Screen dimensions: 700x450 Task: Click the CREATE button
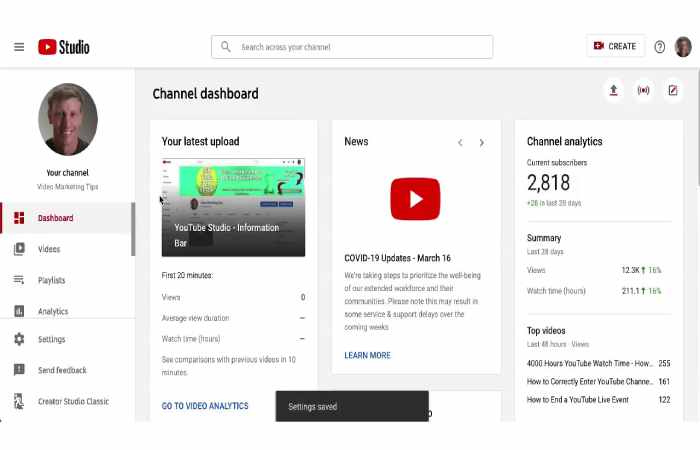(x=615, y=46)
